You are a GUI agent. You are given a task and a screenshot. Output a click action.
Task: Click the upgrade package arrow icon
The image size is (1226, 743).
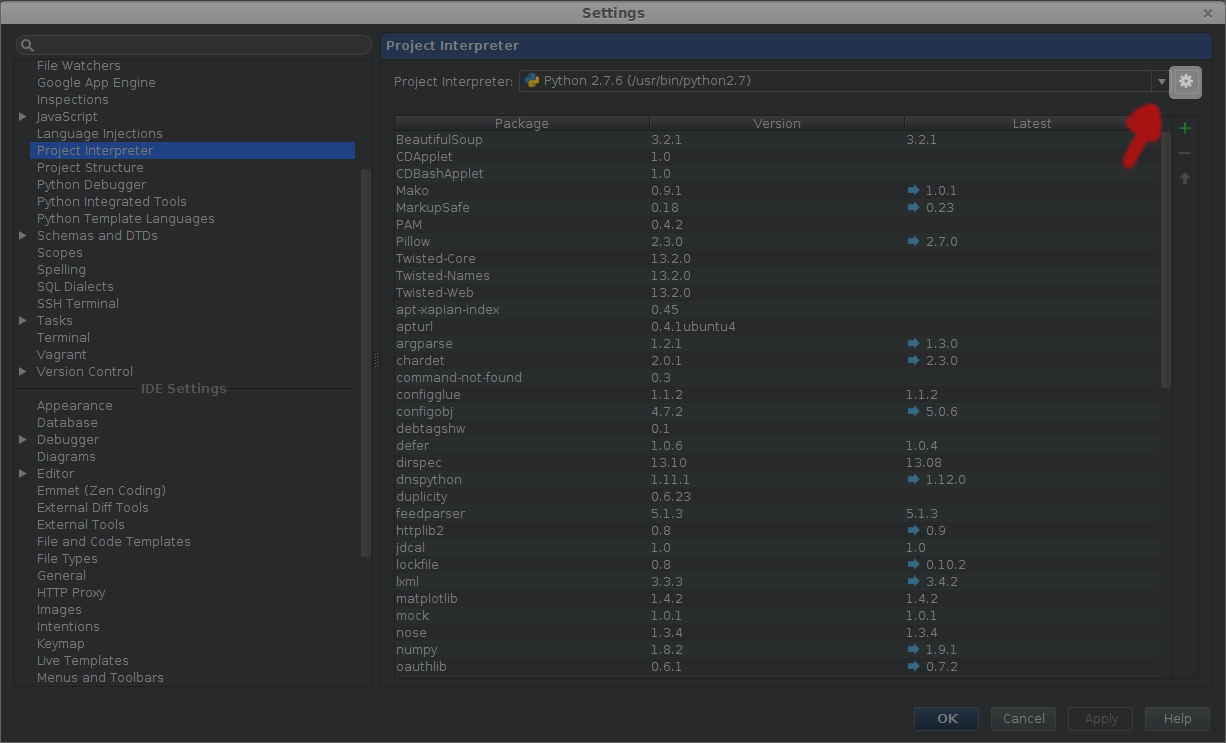(1185, 178)
